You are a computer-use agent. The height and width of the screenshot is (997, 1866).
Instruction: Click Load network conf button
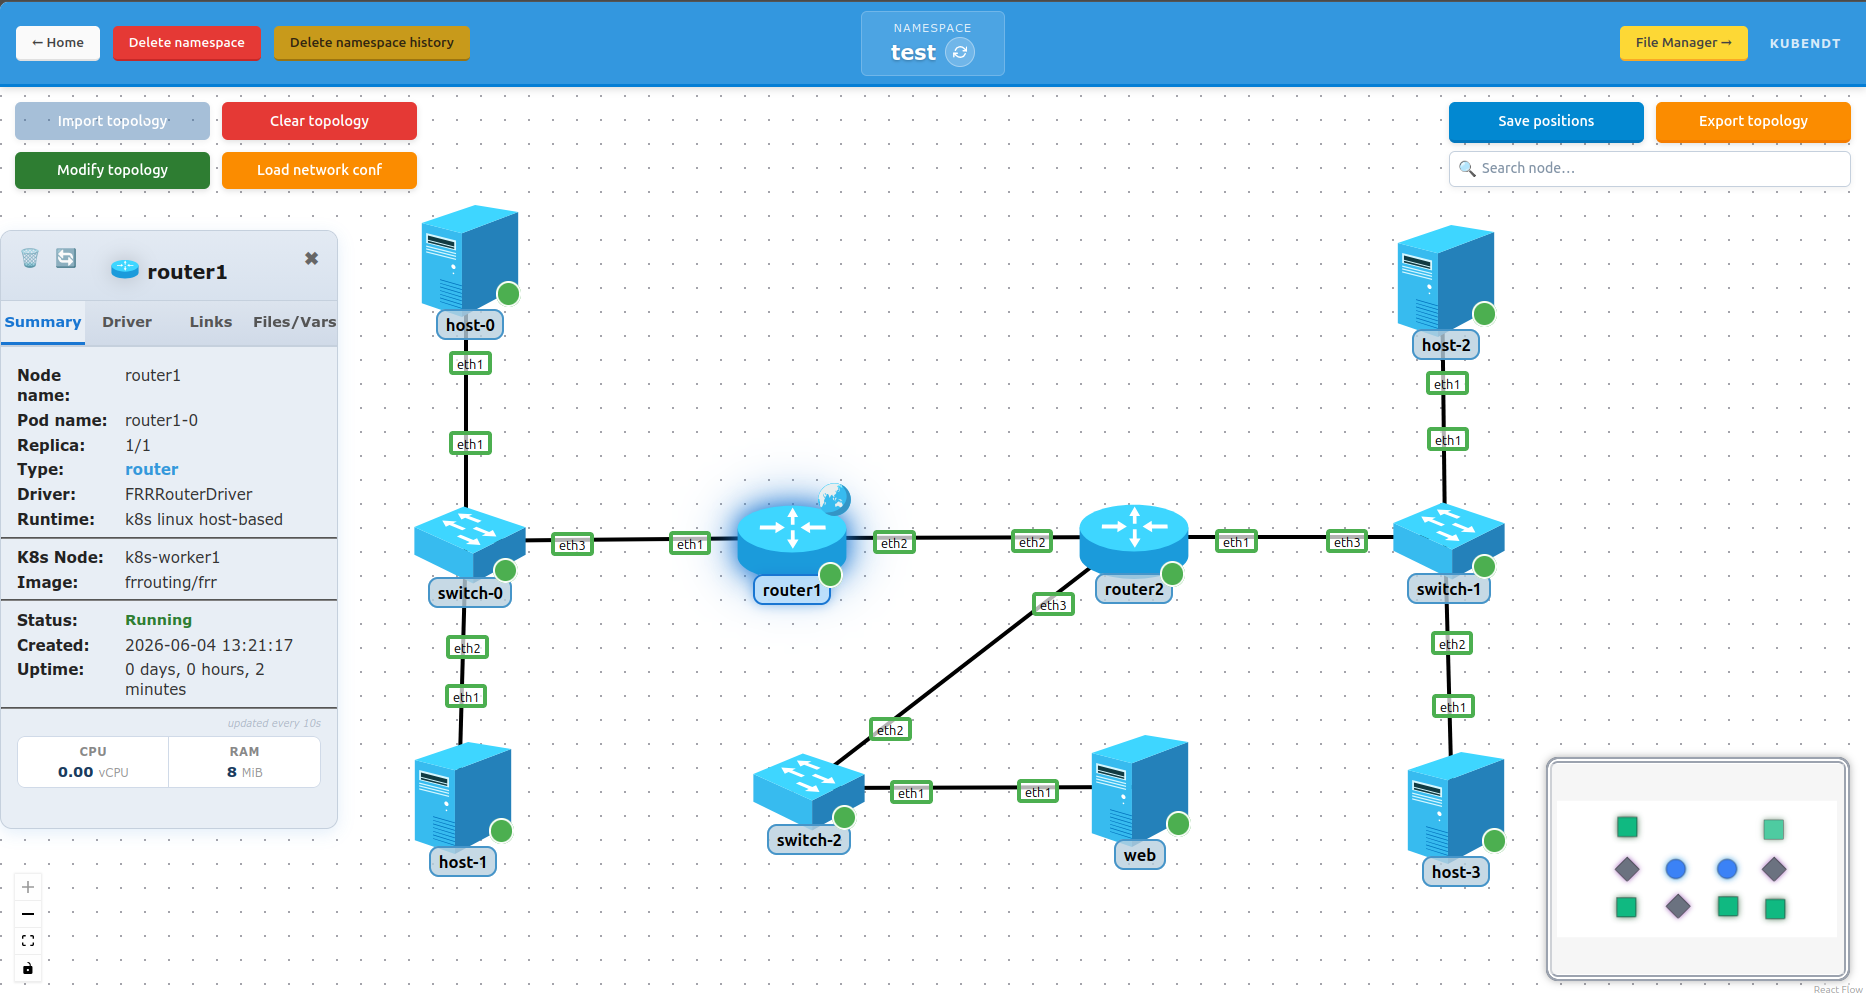(x=319, y=170)
